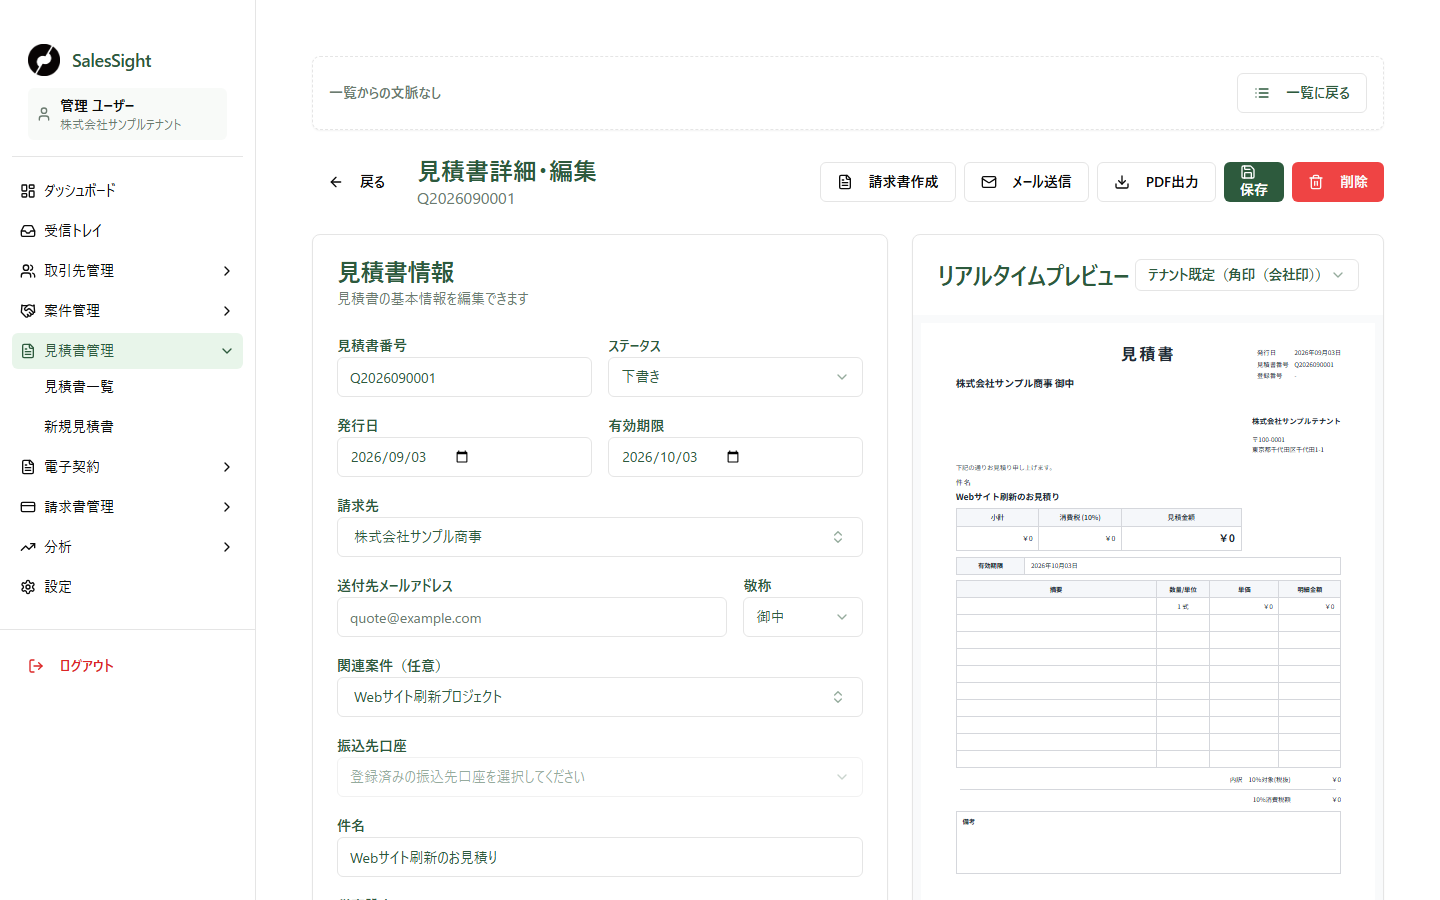Expand the 取引先管理 submenu chevron
1440x900 pixels.
[227, 271]
